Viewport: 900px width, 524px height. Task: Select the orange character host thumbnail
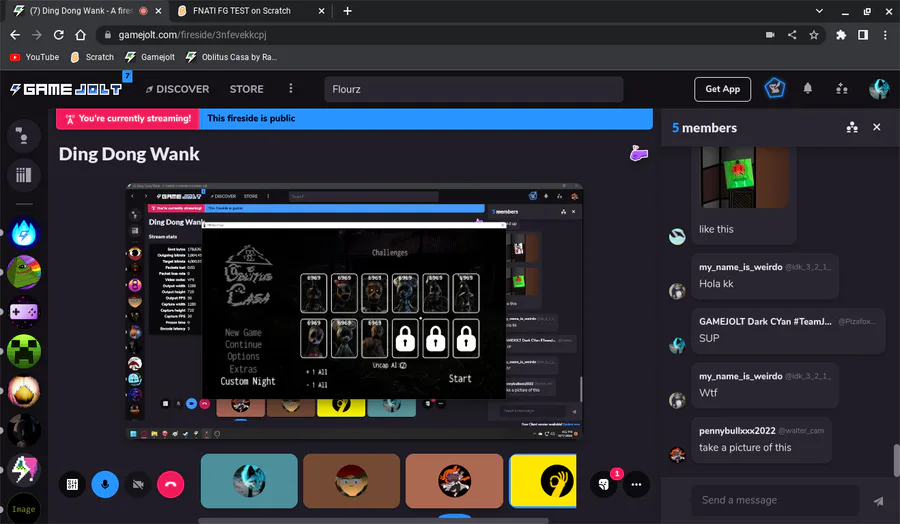pyautogui.click(x=454, y=481)
